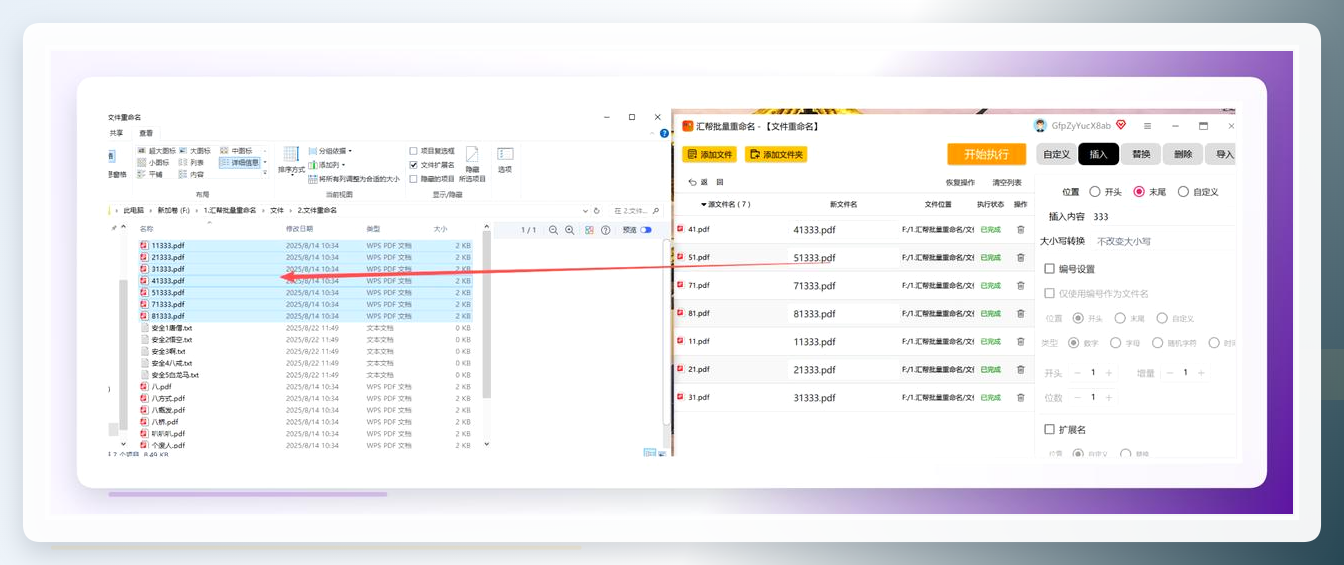Open the hamburger menu in the rename tool

coord(1147,126)
